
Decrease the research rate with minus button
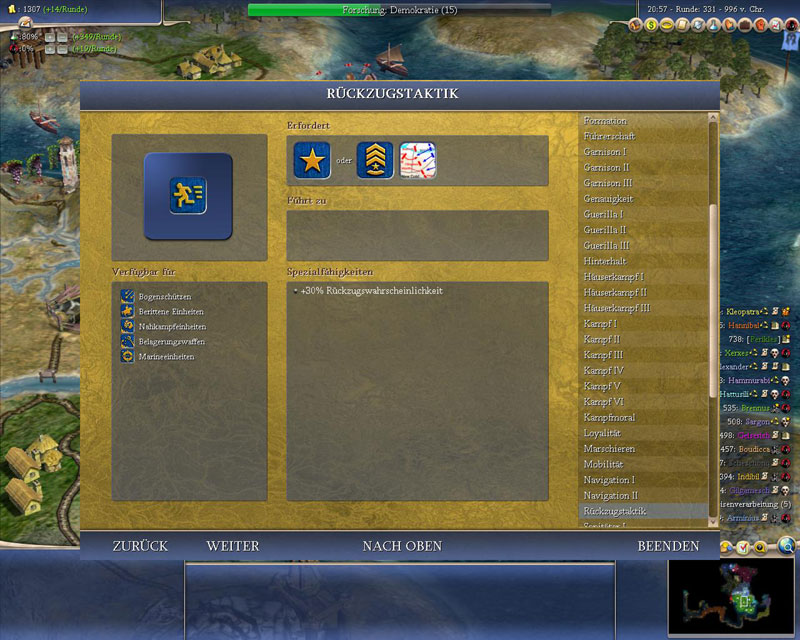[62, 37]
